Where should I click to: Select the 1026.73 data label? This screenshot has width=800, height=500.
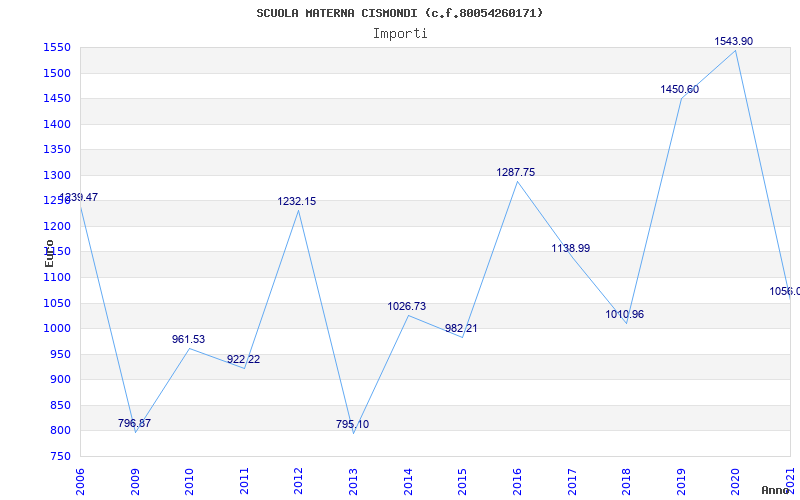point(406,306)
